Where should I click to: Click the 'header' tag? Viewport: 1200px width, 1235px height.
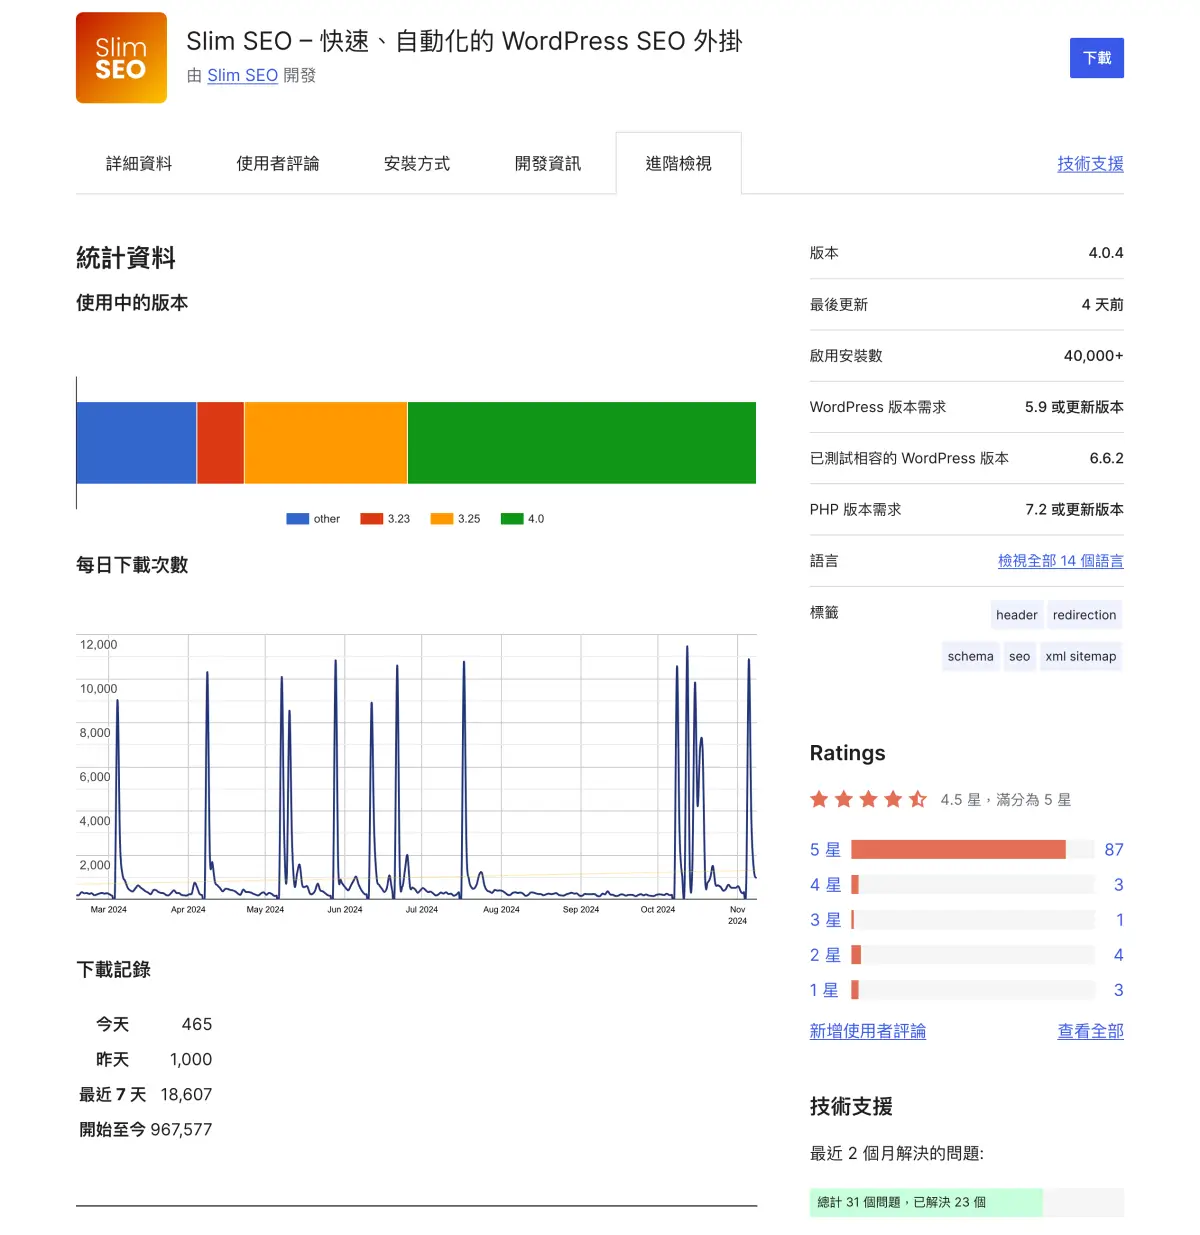click(x=1017, y=615)
